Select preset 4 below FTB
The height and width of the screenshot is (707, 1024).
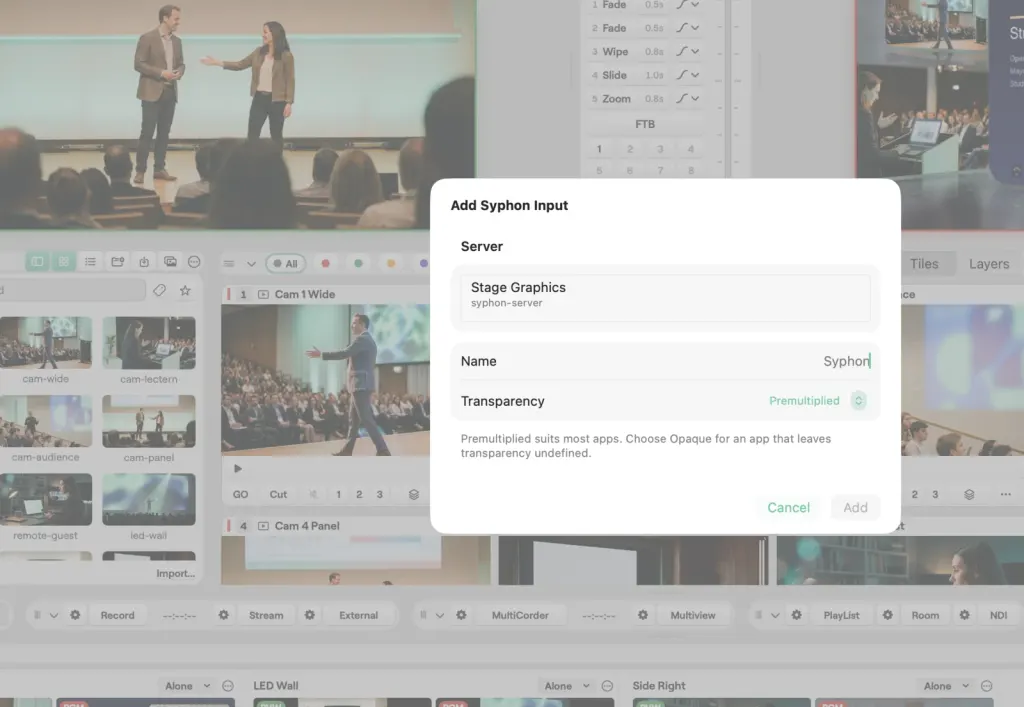coord(690,149)
